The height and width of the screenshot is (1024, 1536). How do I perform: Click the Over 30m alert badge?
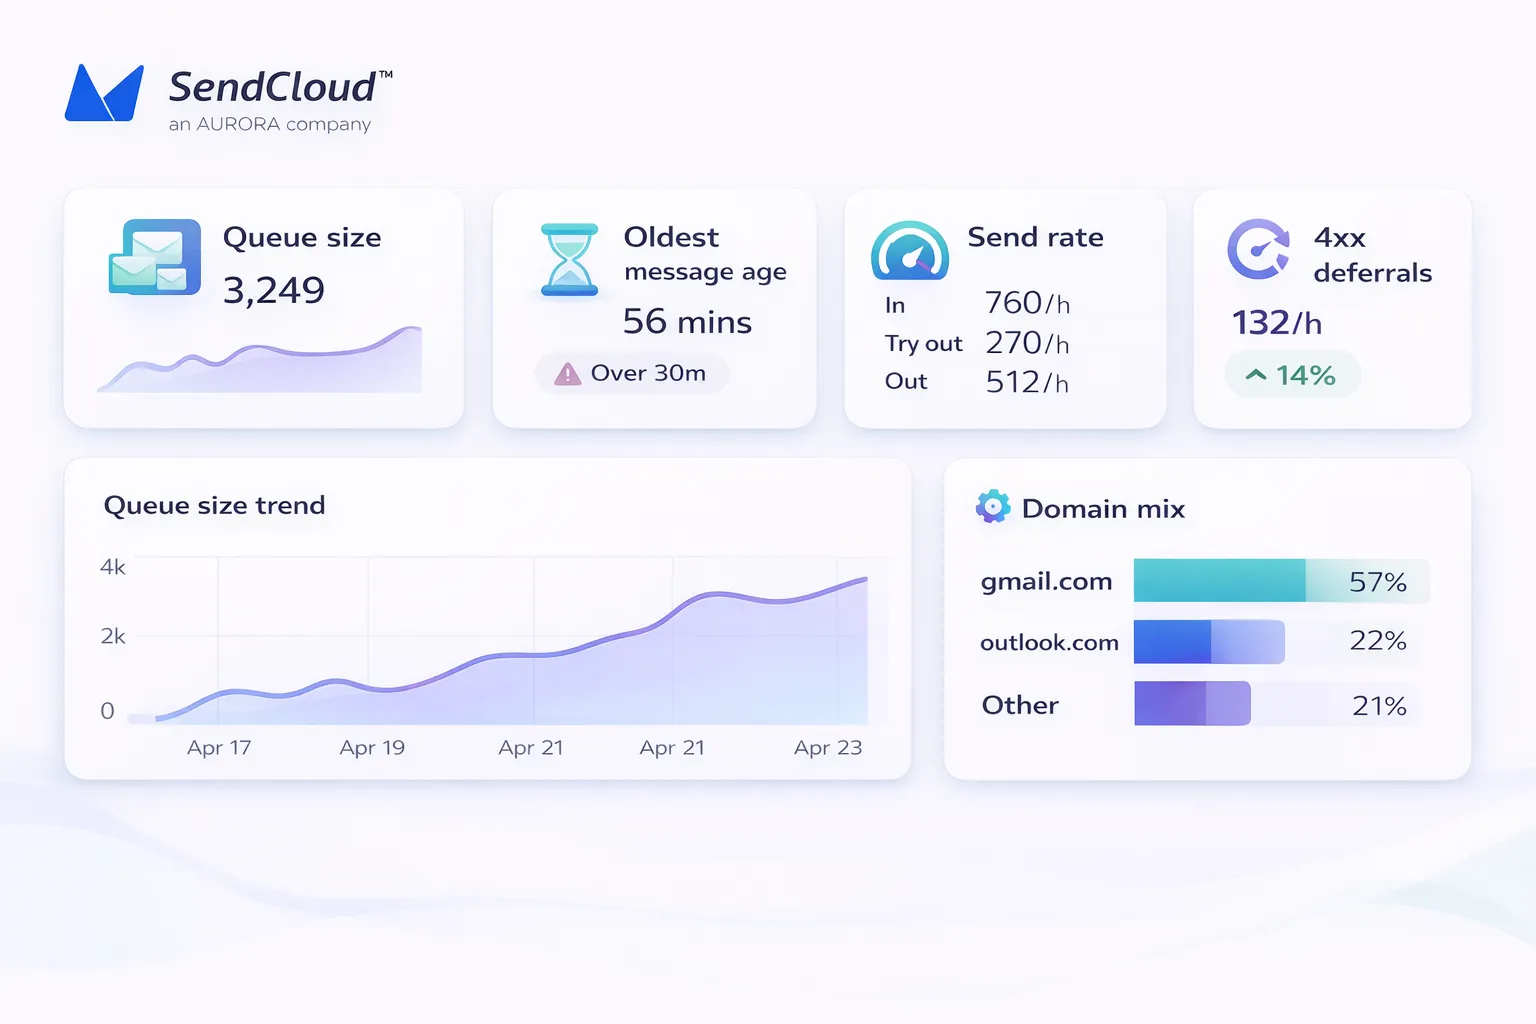632,374
